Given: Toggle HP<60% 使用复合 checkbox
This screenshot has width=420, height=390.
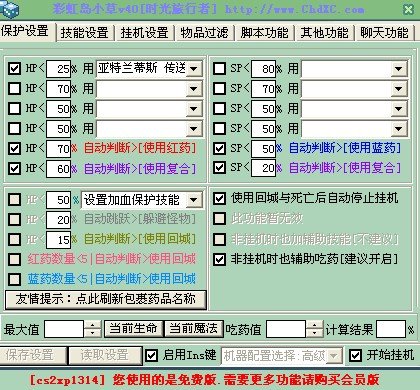Looking at the screenshot, I should pos(14,168).
